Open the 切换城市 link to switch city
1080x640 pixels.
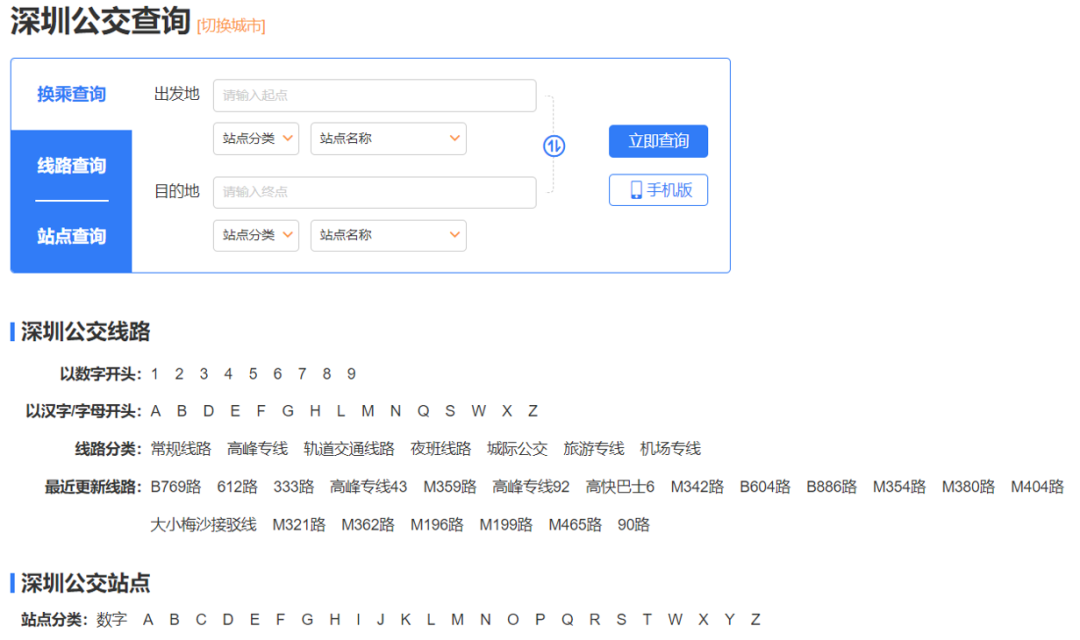[x=231, y=26]
